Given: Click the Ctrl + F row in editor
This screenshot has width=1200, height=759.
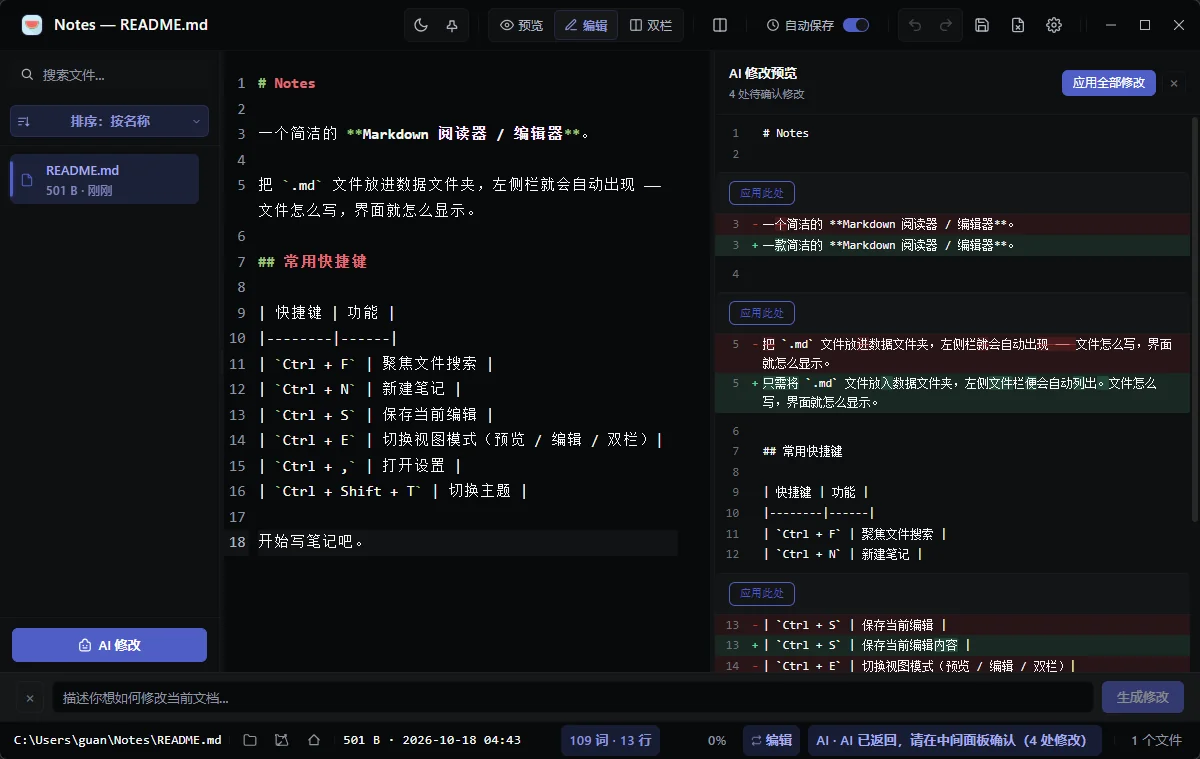Looking at the screenshot, I should (x=375, y=363).
